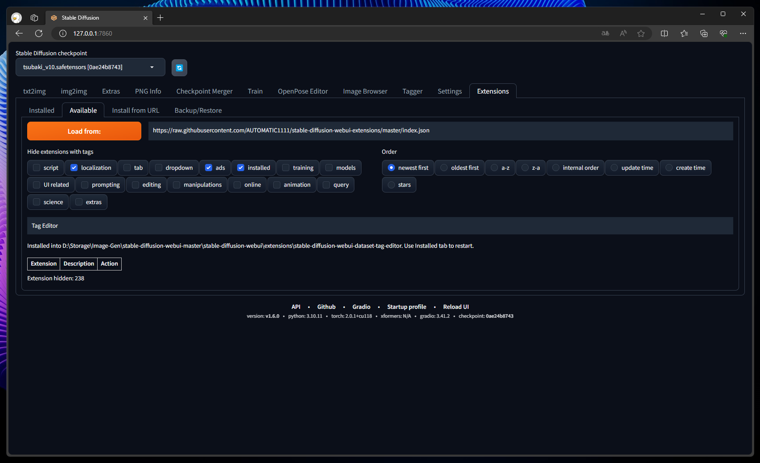Uncheck the localization tag

pos(74,168)
